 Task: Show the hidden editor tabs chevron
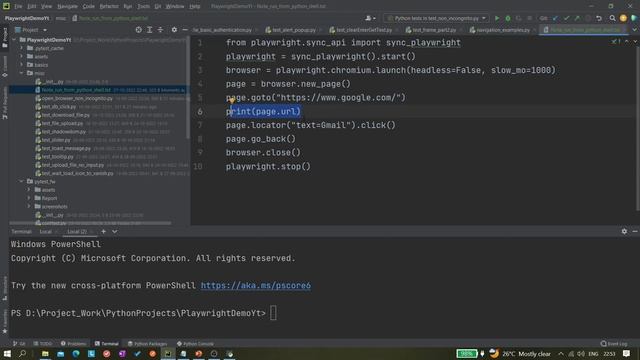(635, 30)
